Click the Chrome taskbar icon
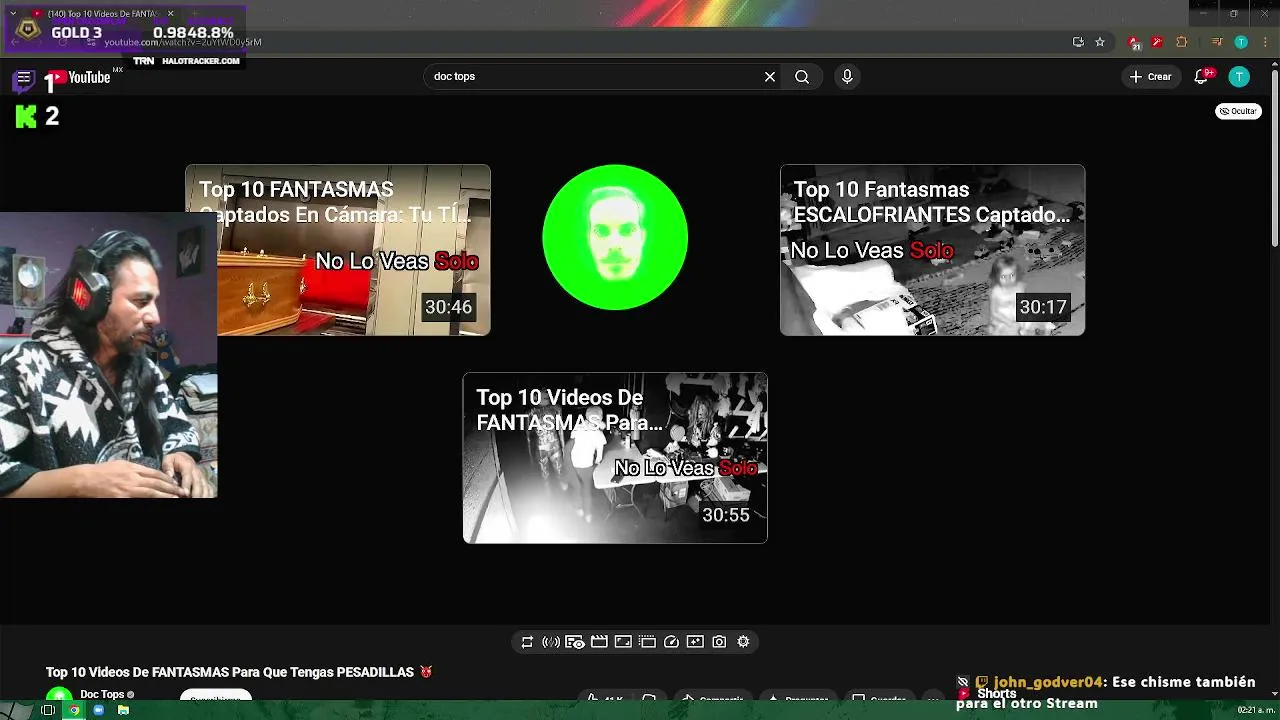 73,710
